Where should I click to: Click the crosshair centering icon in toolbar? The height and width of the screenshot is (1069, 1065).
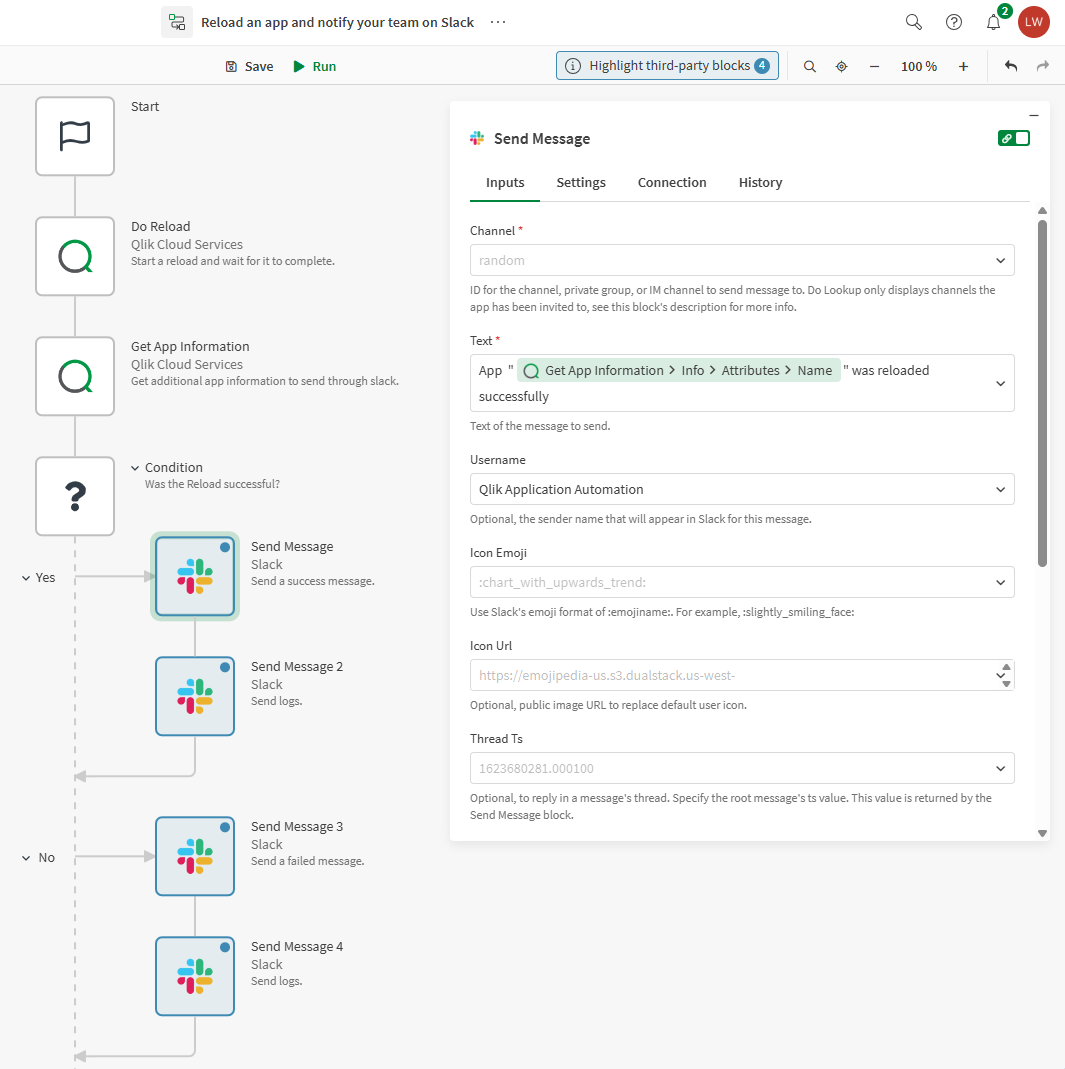pyautogui.click(x=841, y=66)
